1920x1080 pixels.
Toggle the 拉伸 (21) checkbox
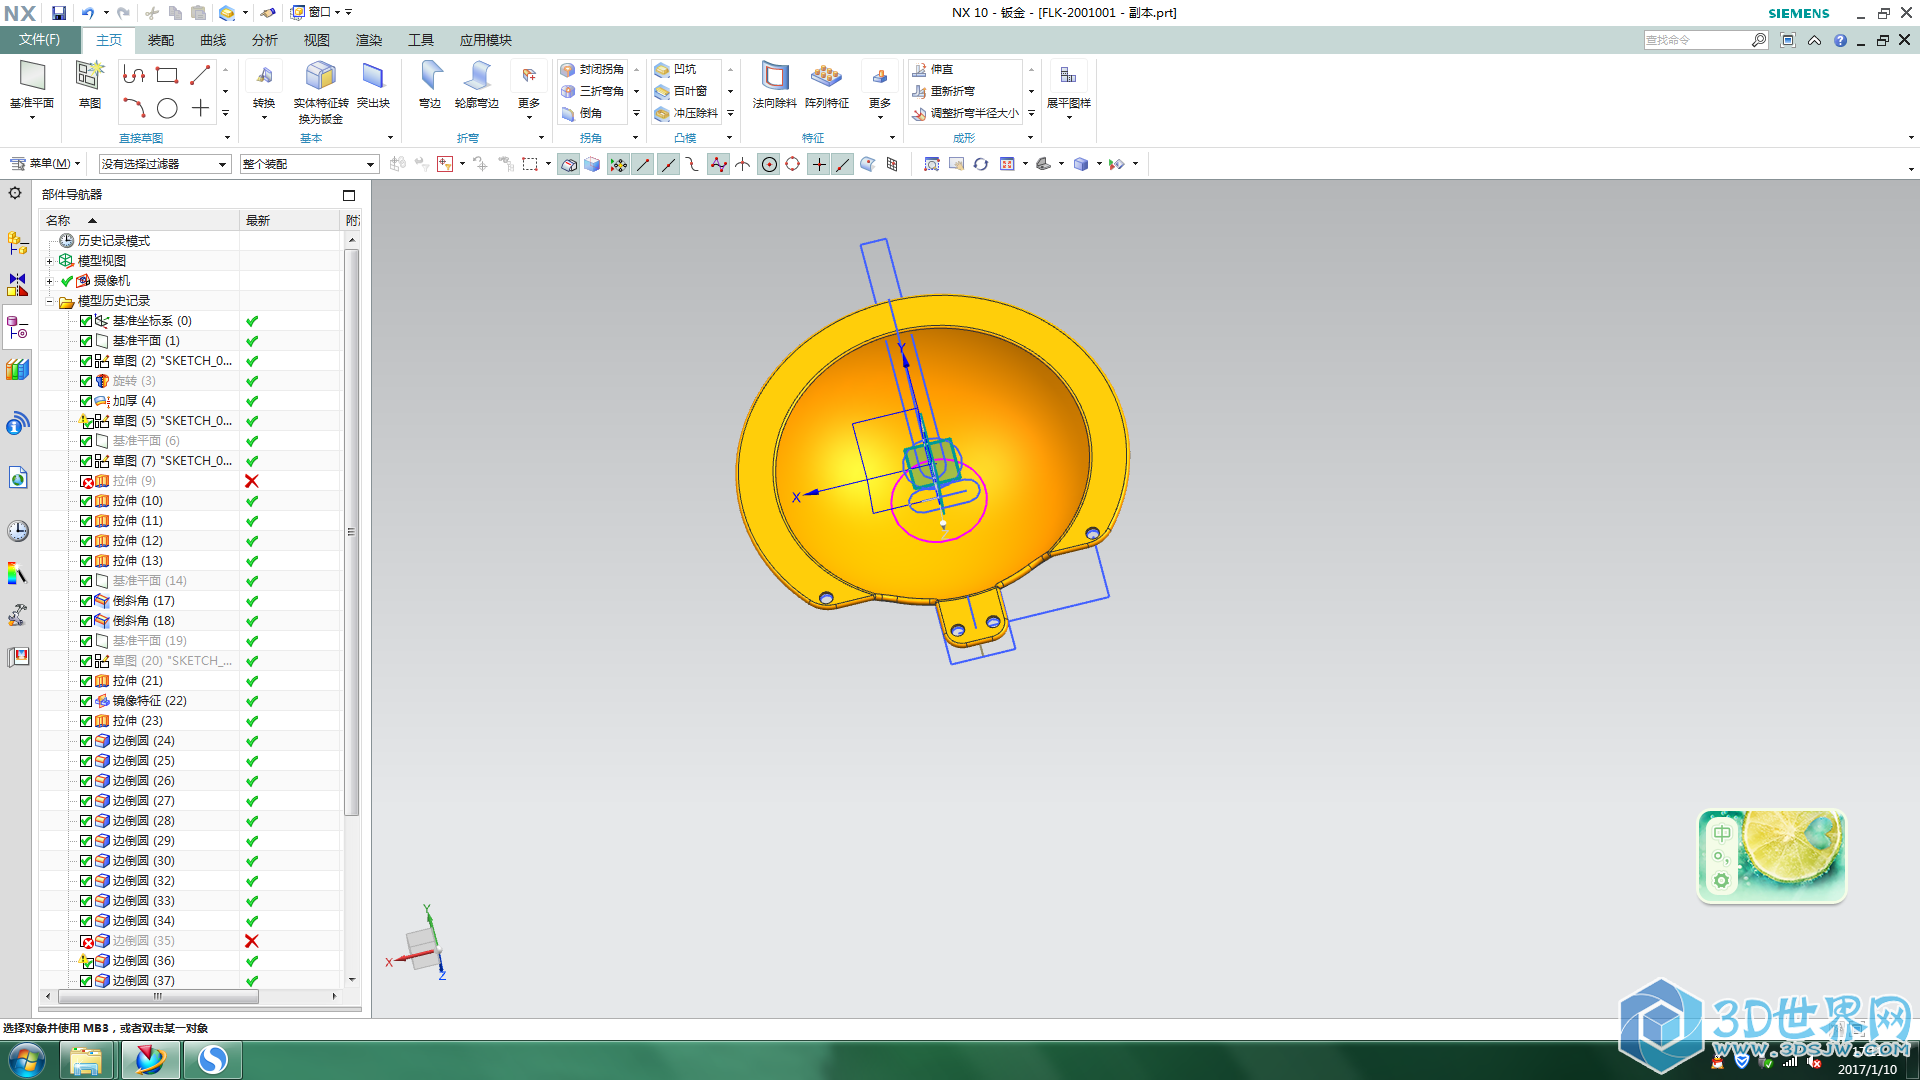(x=86, y=681)
